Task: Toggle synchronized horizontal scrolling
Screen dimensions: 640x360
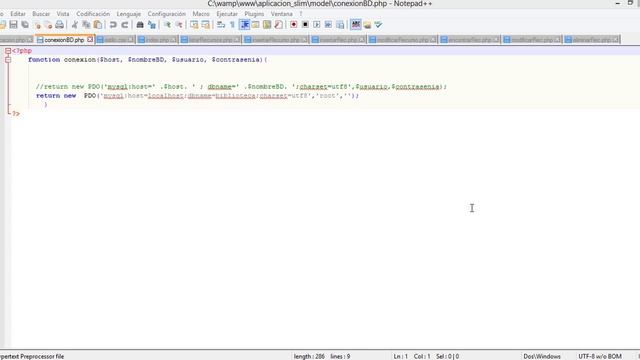Action: [206, 25]
